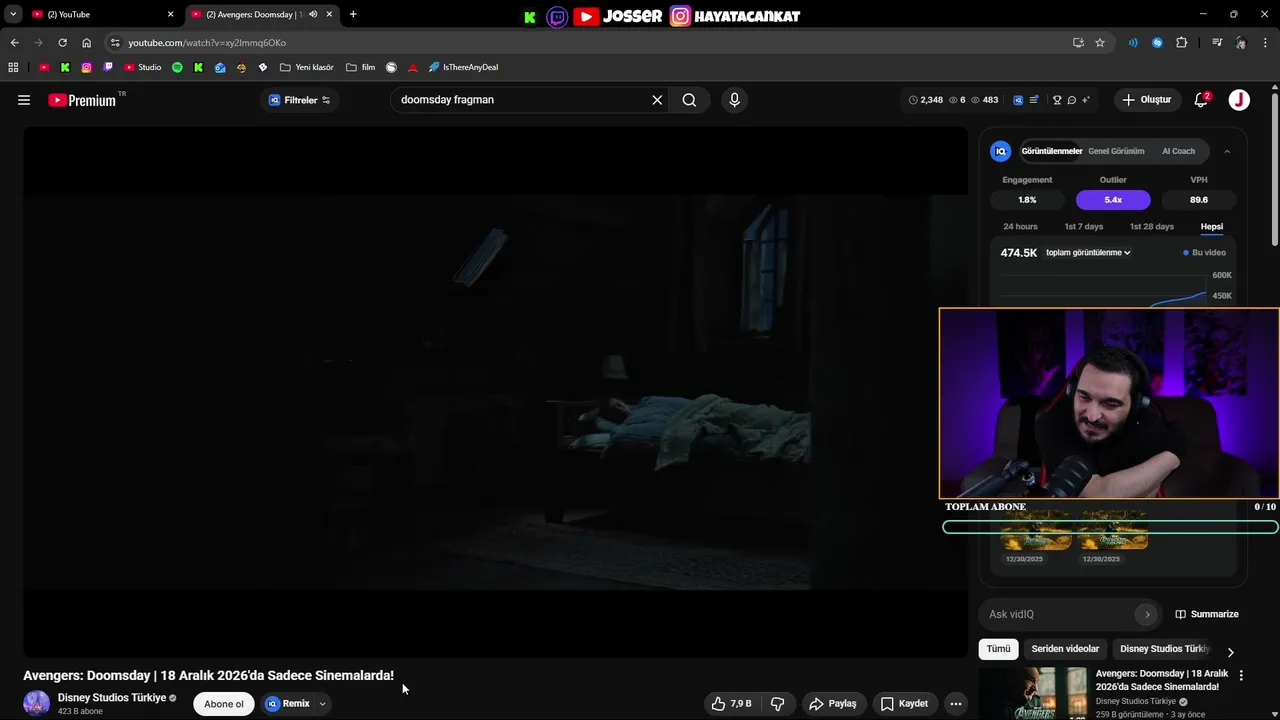The width and height of the screenshot is (1280, 720).
Task: Open site information icon in address bar
Action: tap(115, 43)
